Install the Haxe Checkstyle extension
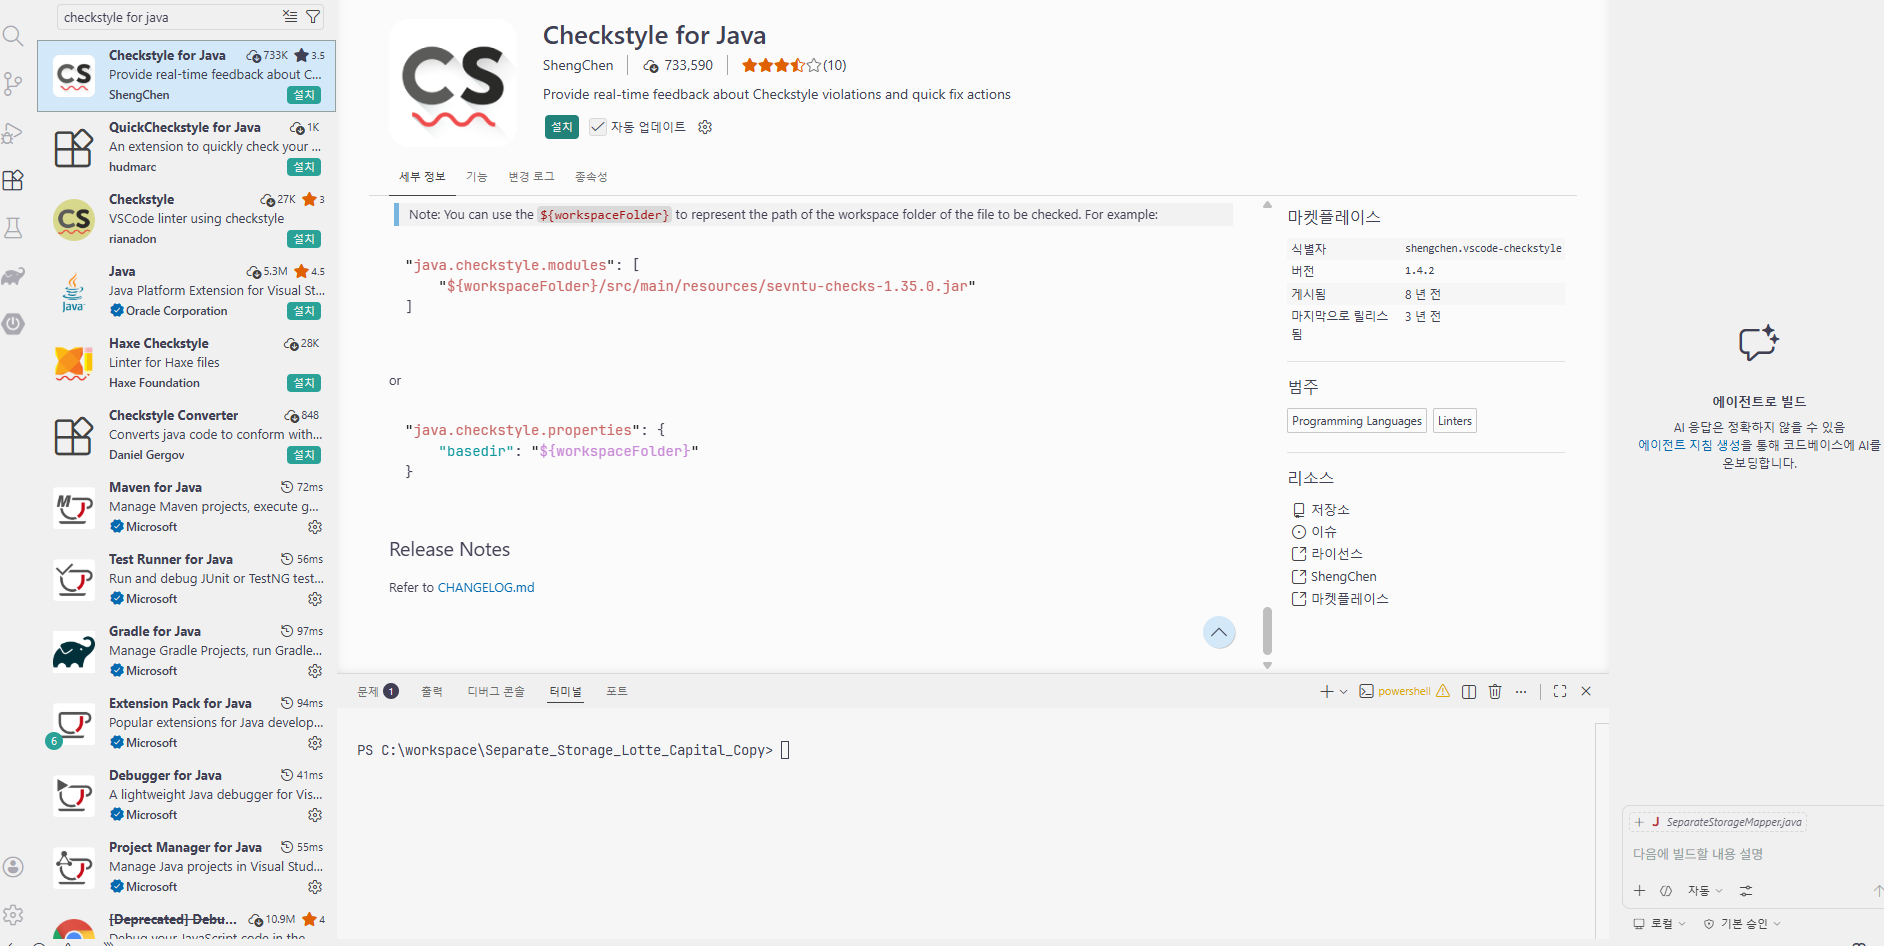The height and width of the screenshot is (946, 1884). [x=304, y=383]
